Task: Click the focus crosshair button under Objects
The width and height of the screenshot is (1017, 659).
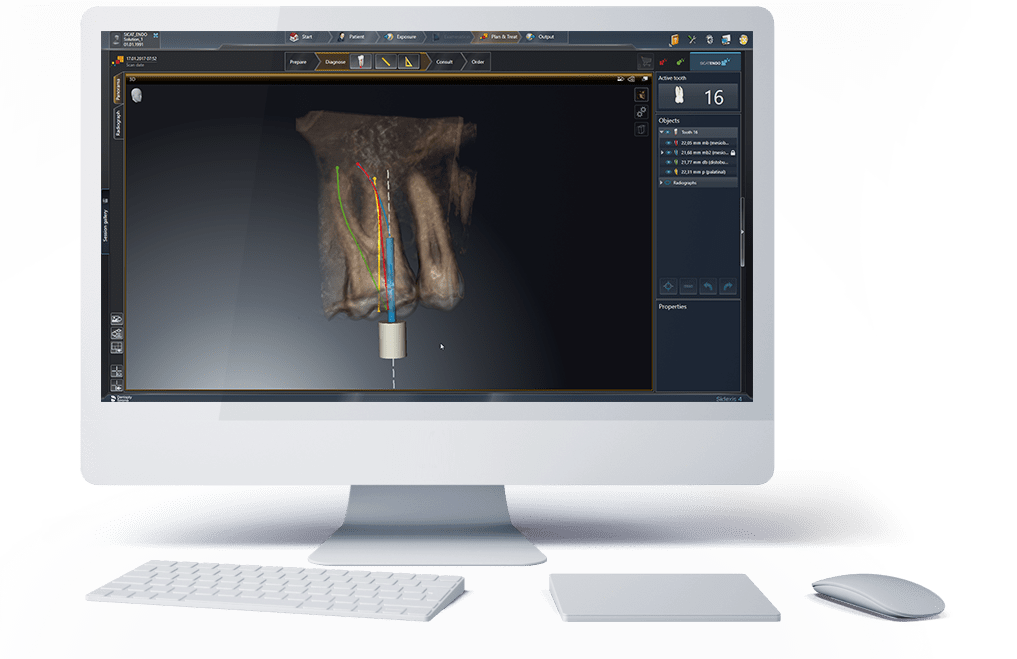Action: coord(669,286)
